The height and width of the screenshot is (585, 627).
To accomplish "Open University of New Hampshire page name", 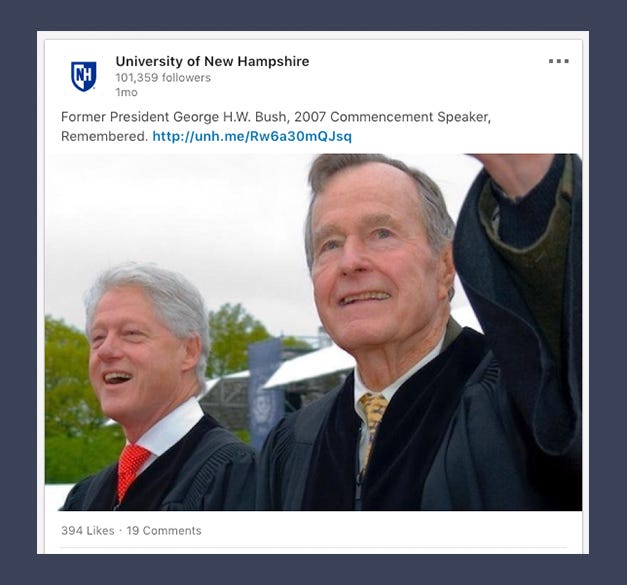I will coord(212,61).
